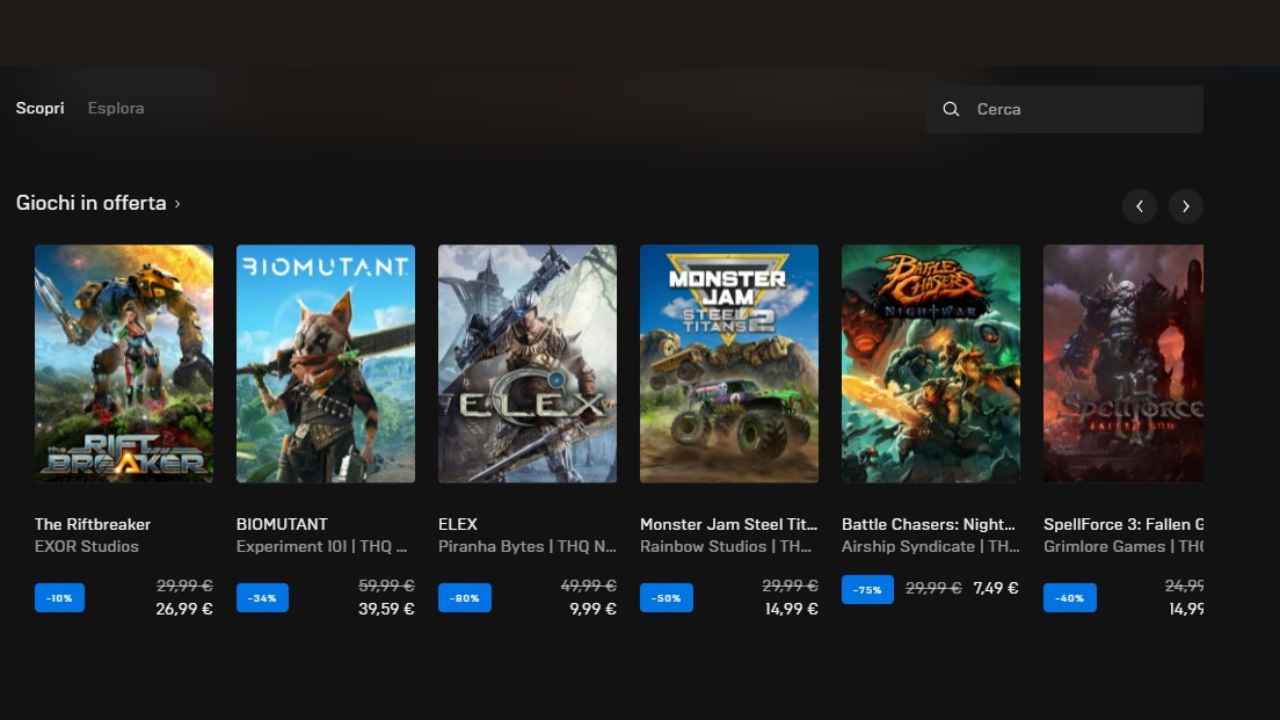
Task: Click the ELEX -80% discount badge
Action: click(x=464, y=598)
